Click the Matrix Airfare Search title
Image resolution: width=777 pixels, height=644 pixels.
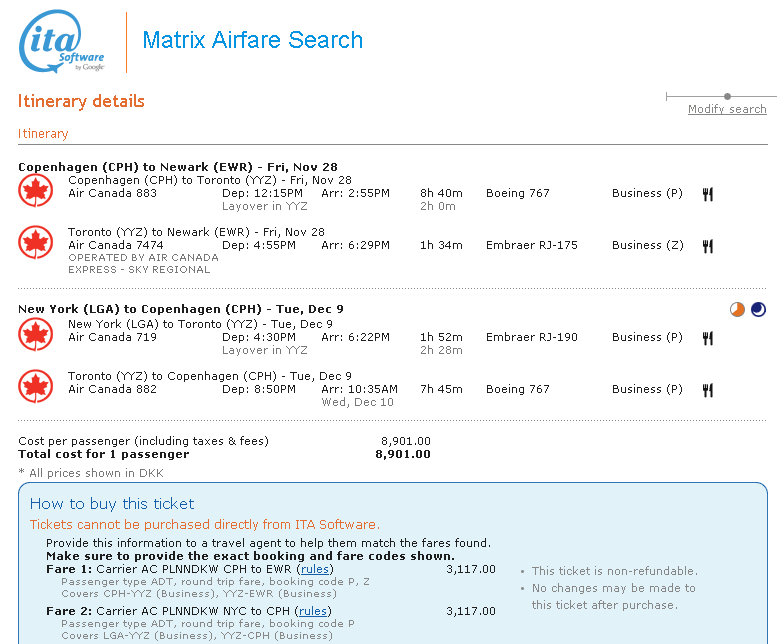tap(252, 41)
